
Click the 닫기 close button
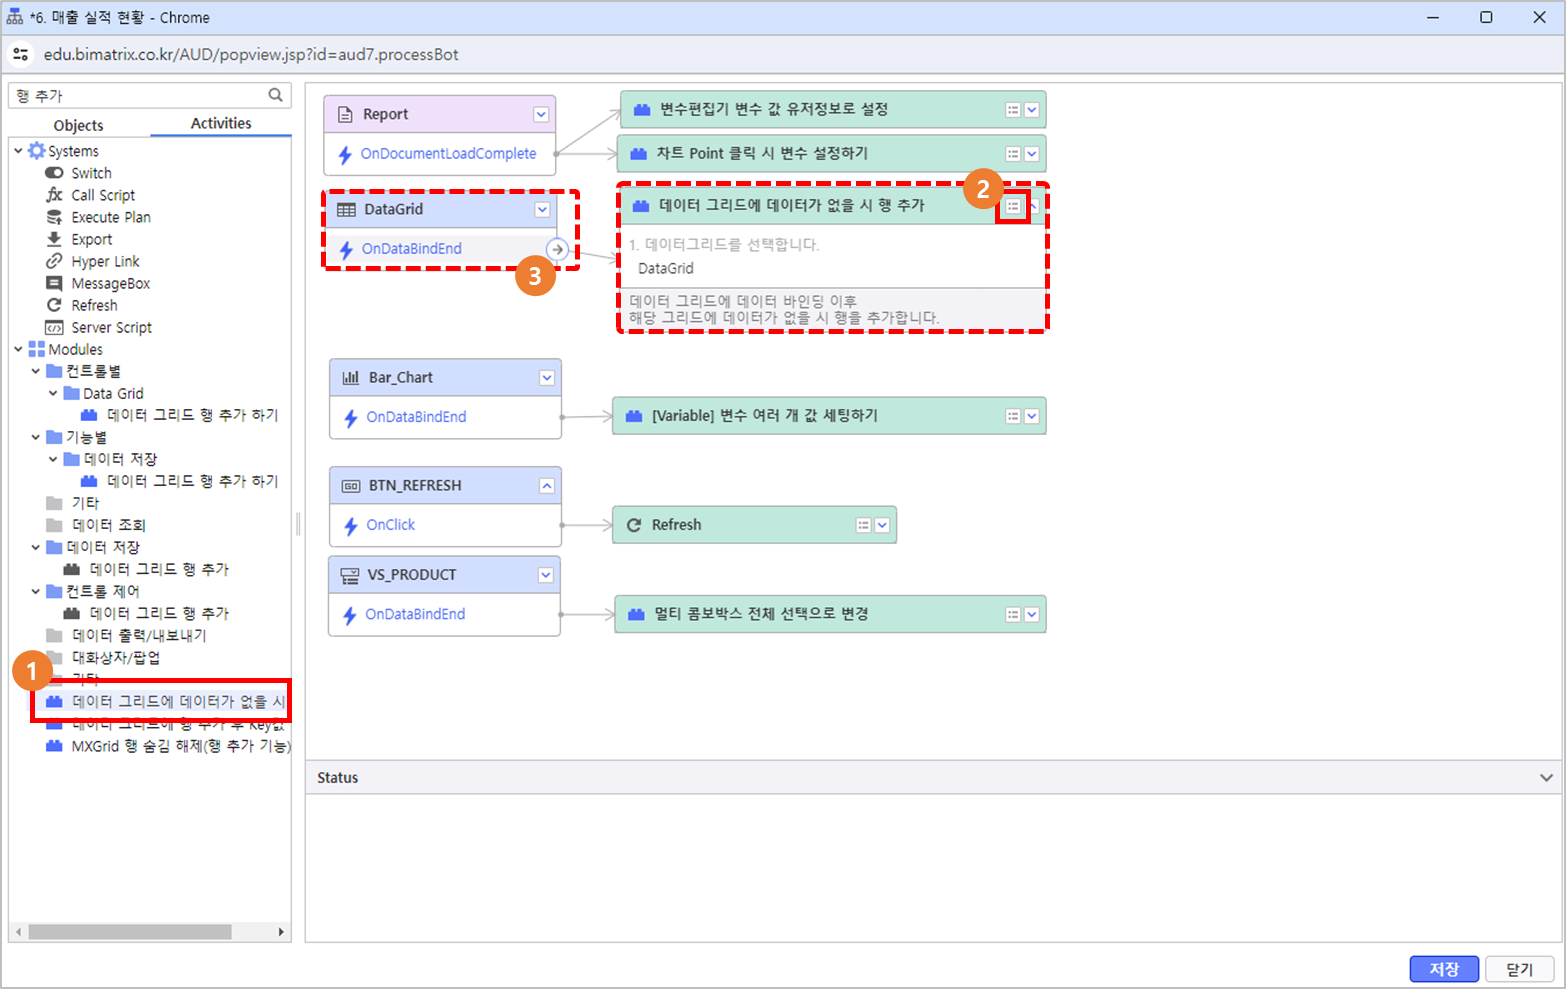click(x=1520, y=969)
